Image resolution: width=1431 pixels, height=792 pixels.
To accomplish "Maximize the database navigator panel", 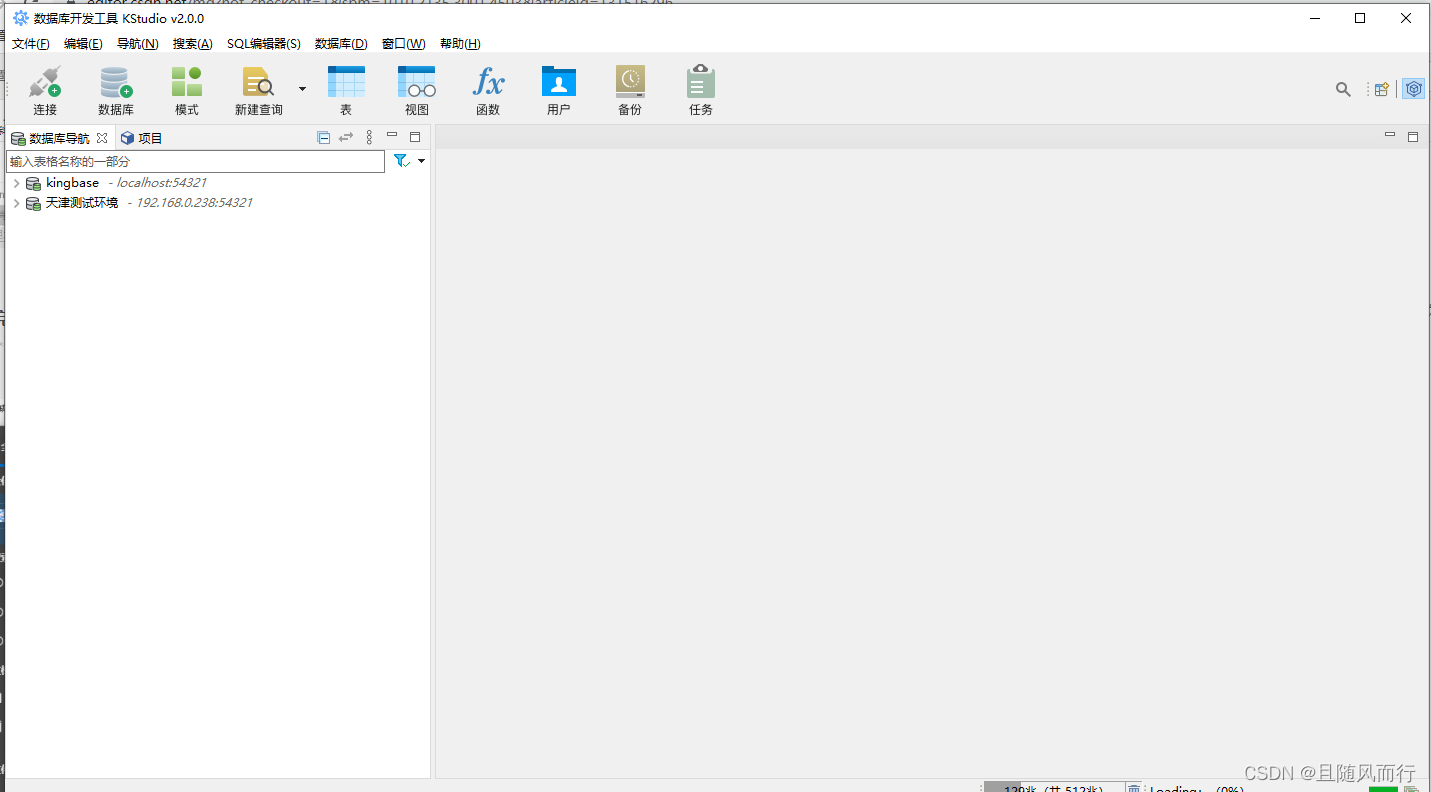I will [415, 137].
